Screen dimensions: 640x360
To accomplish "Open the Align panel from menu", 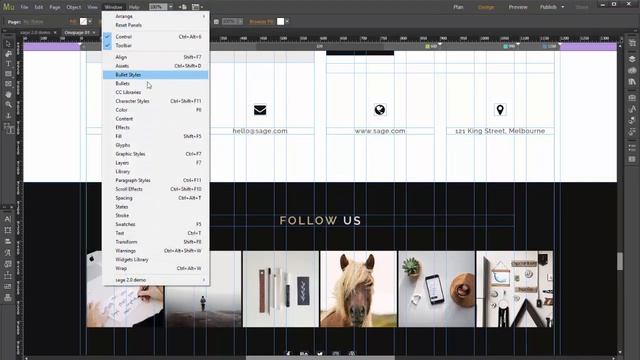I will pyautogui.click(x=156, y=57).
